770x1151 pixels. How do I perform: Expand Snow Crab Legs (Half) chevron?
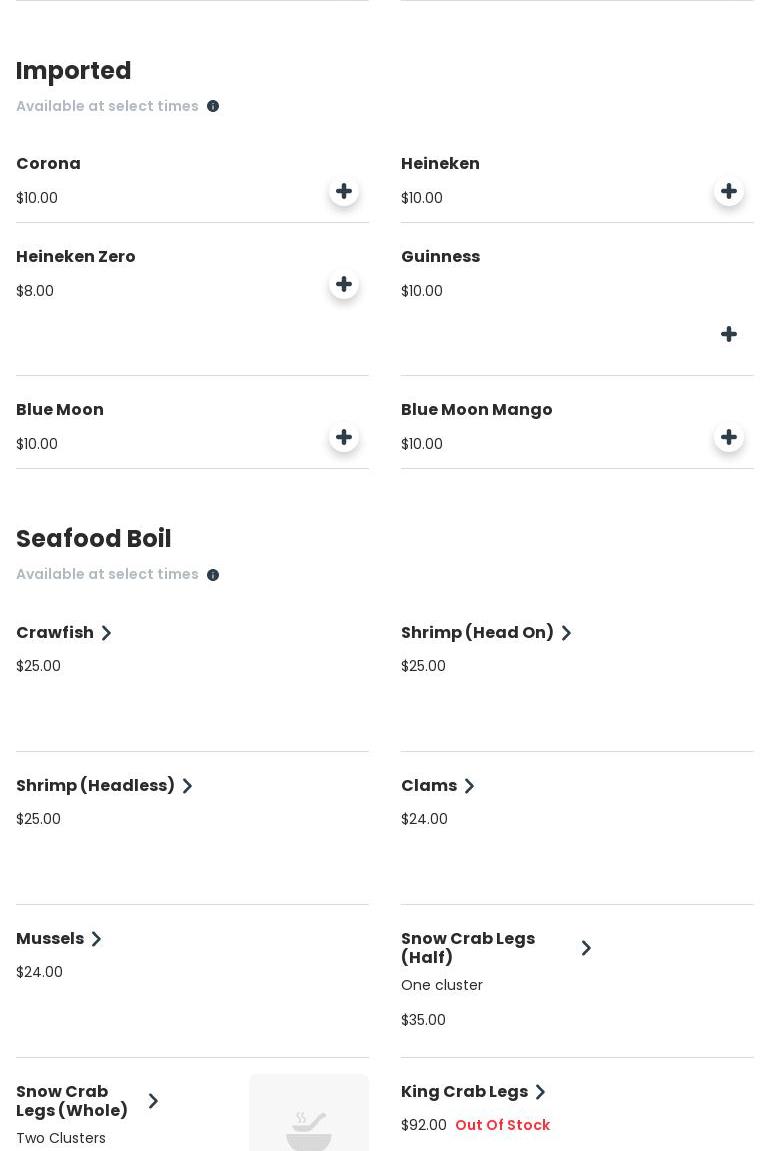click(586, 948)
